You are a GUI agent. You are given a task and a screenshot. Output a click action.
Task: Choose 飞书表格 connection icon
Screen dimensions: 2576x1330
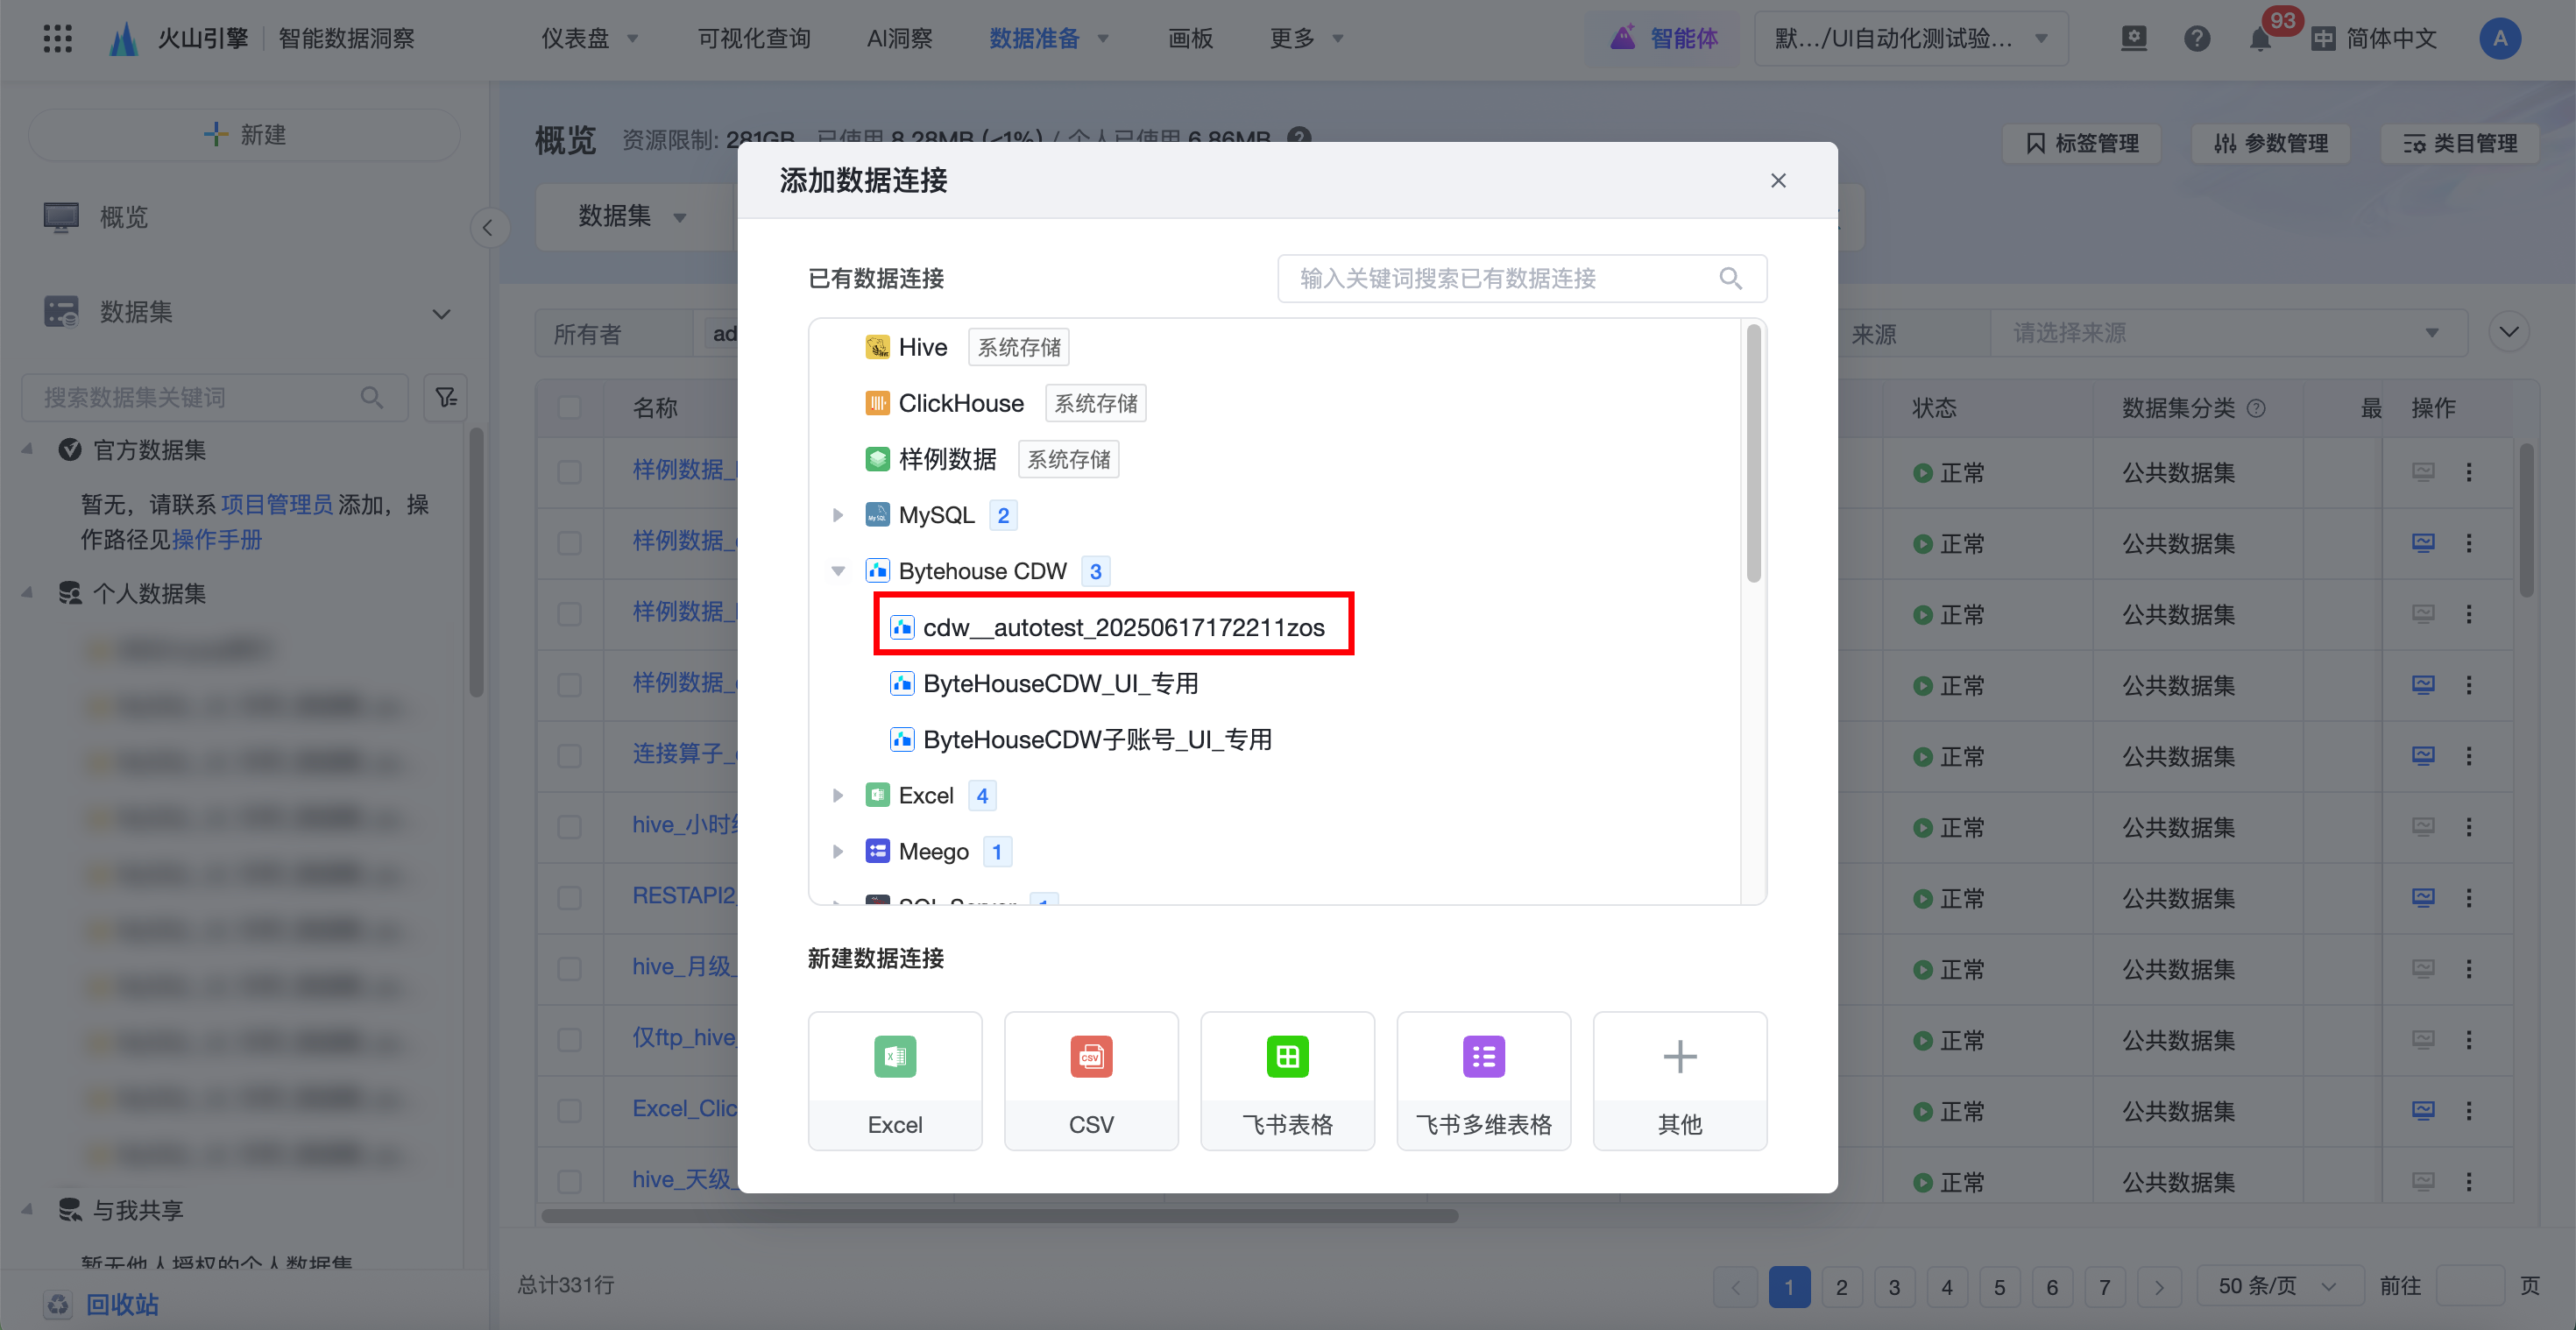[1286, 1057]
